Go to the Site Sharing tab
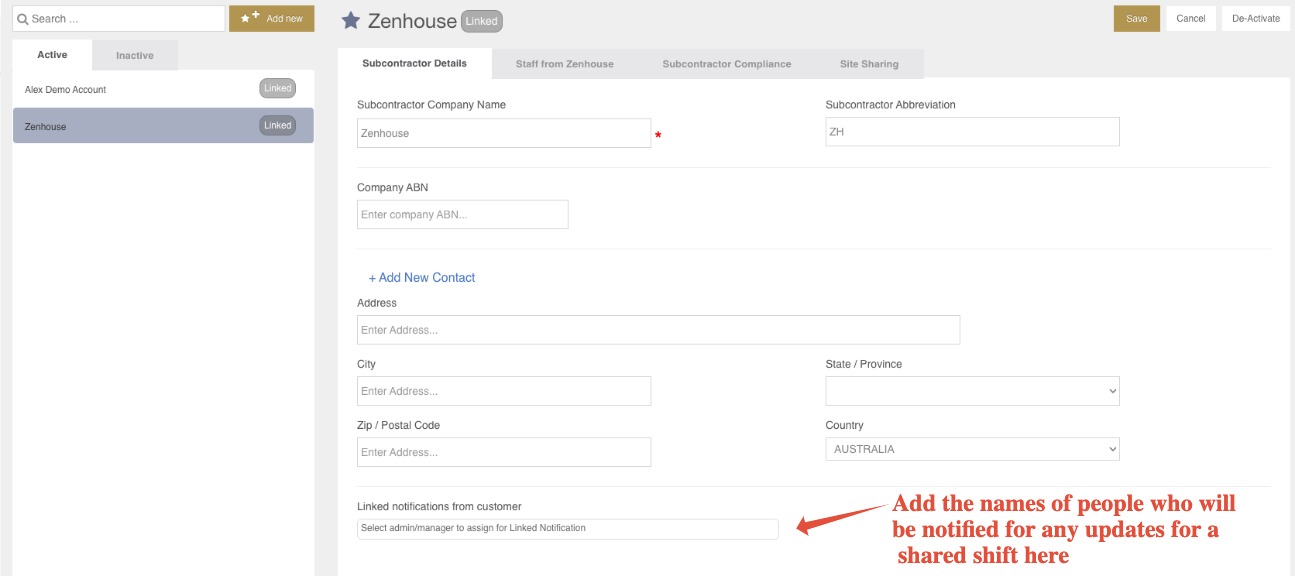The width and height of the screenshot is (1295, 576). [869, 64]
